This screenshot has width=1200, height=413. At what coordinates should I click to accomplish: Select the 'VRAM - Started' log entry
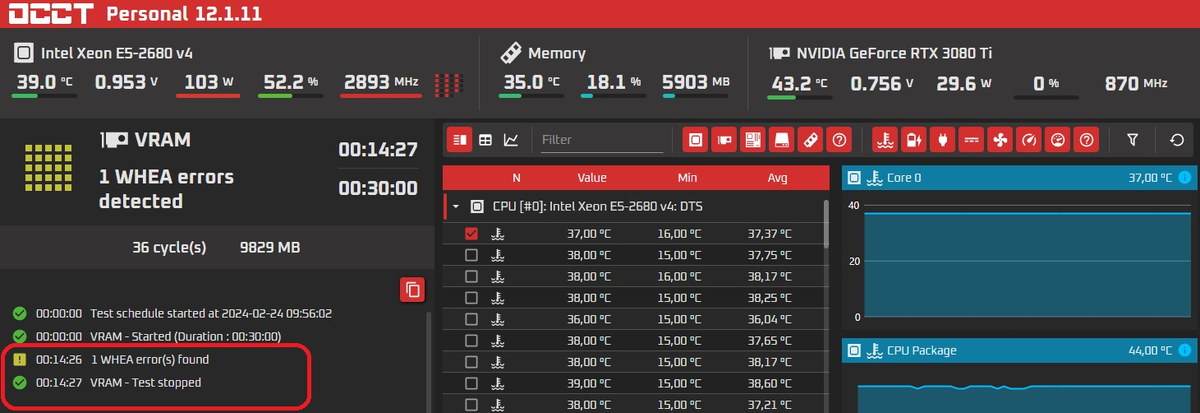click(147, 337)
